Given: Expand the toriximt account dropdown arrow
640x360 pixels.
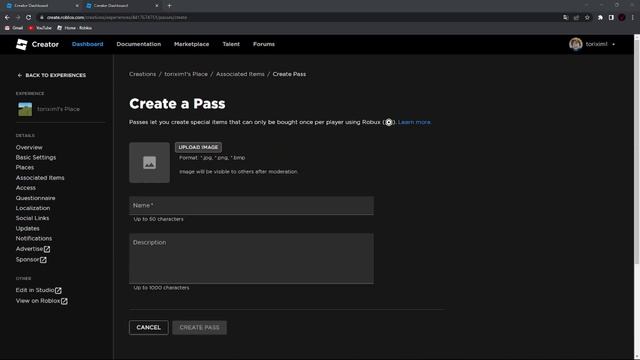Looking at the screenshot, I should (x=613, y=44).
